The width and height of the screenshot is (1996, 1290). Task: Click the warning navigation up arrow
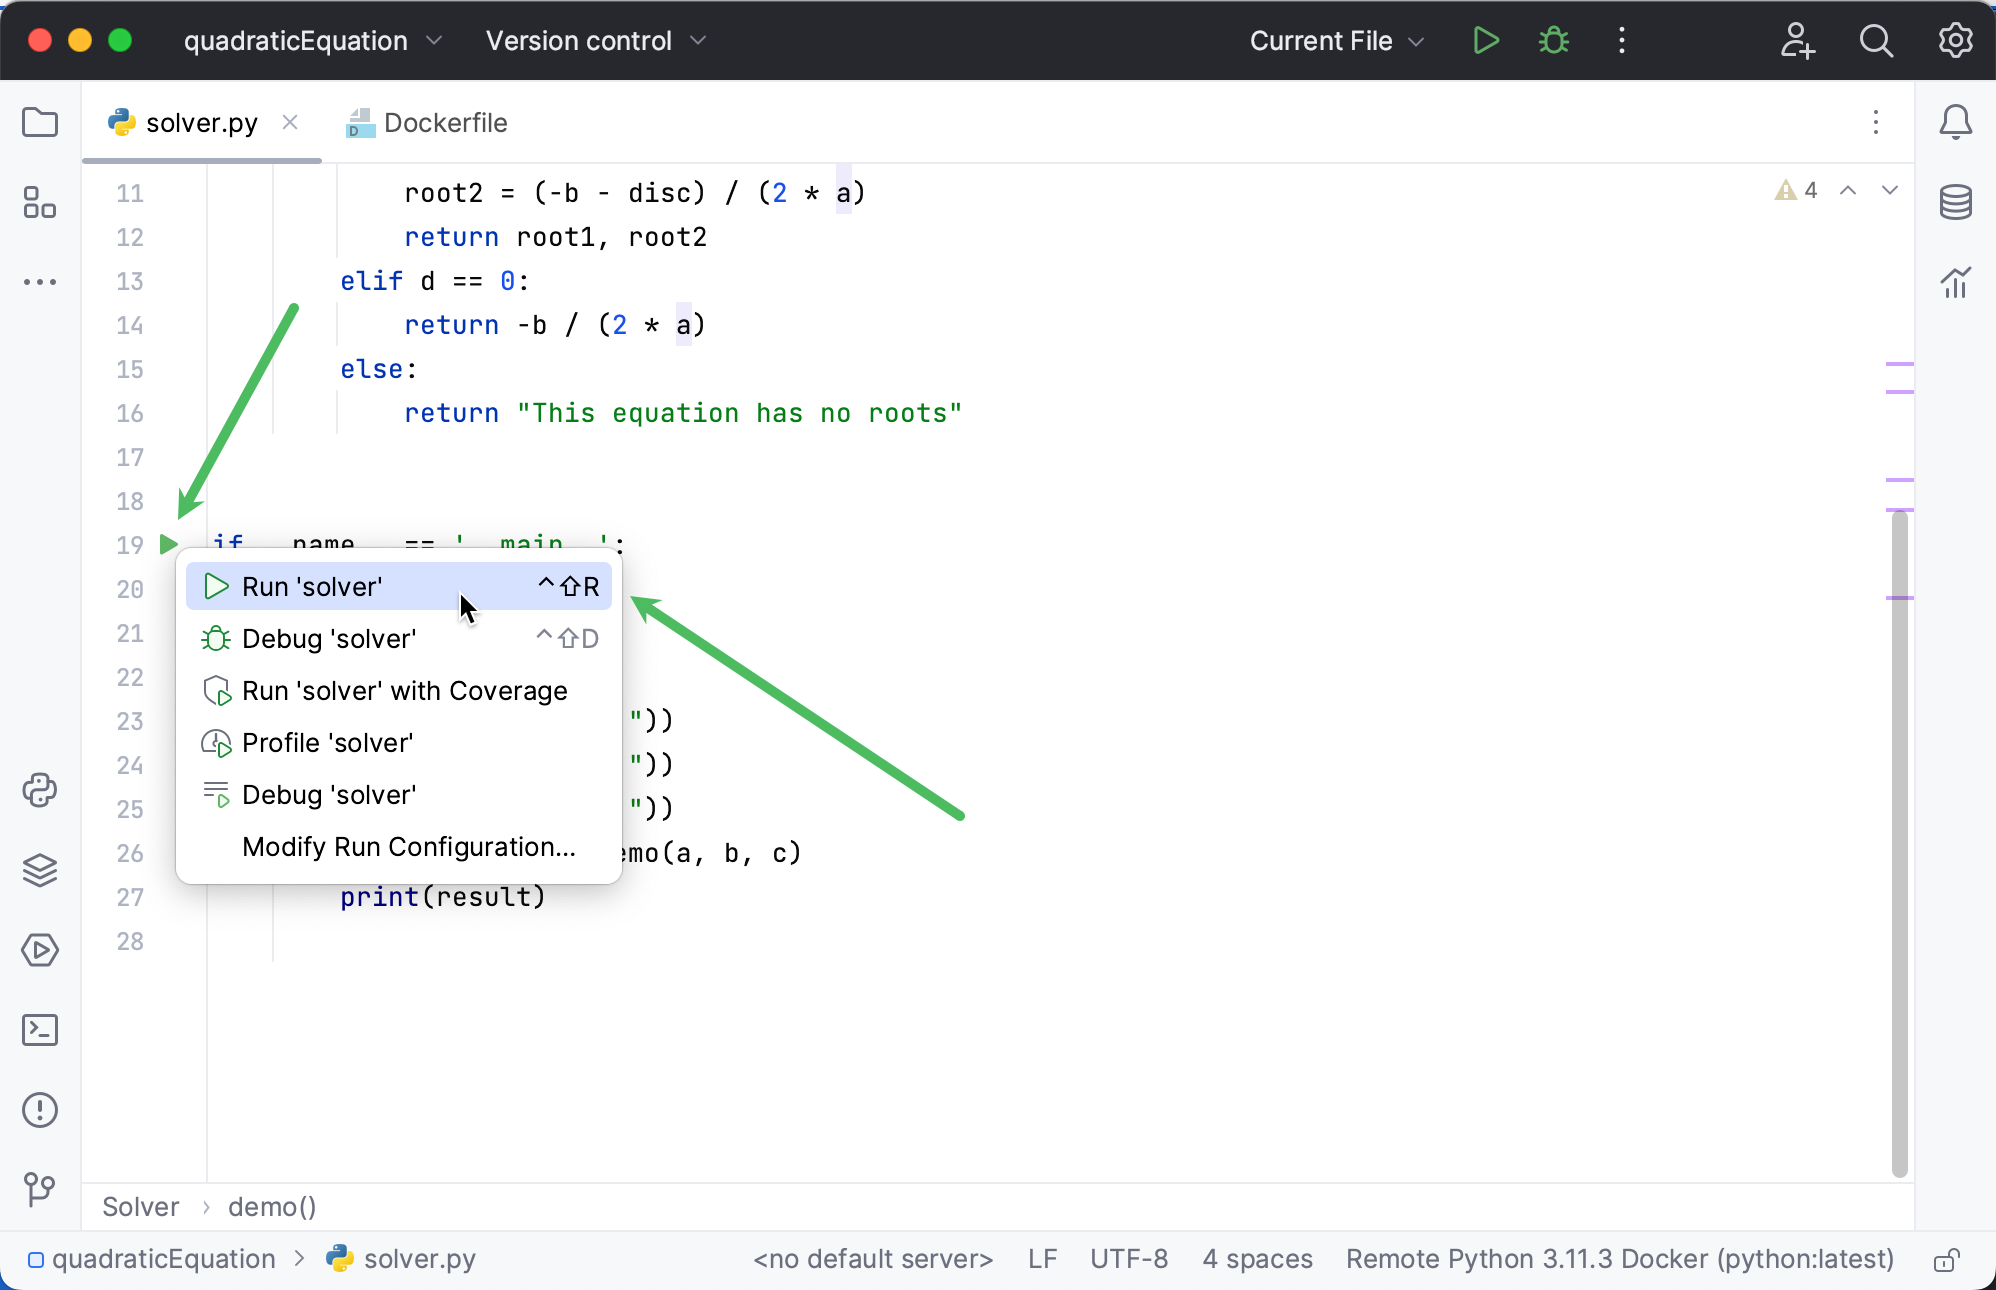(x=1848, y=191)
